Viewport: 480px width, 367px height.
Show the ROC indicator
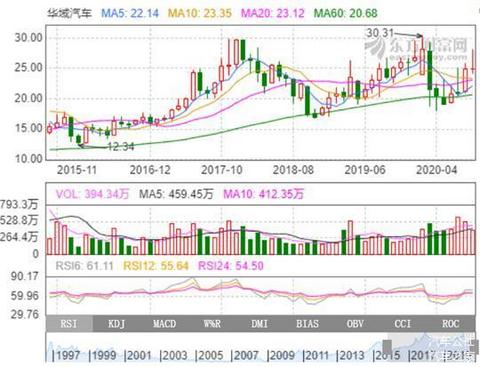451,323
